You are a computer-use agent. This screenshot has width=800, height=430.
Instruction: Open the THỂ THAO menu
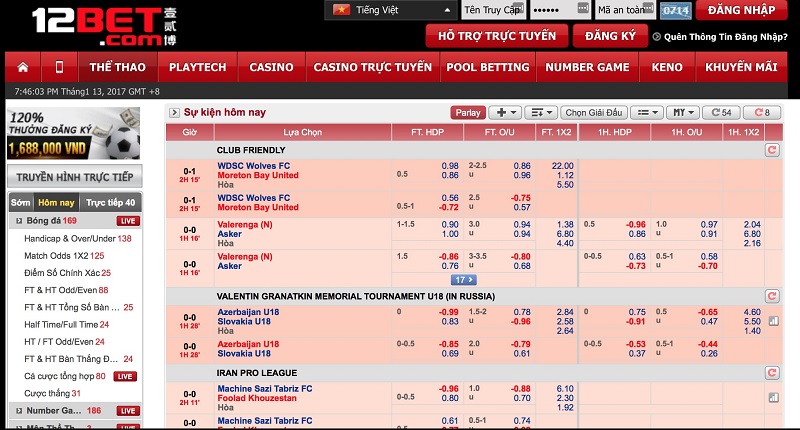tap(117, 67)
